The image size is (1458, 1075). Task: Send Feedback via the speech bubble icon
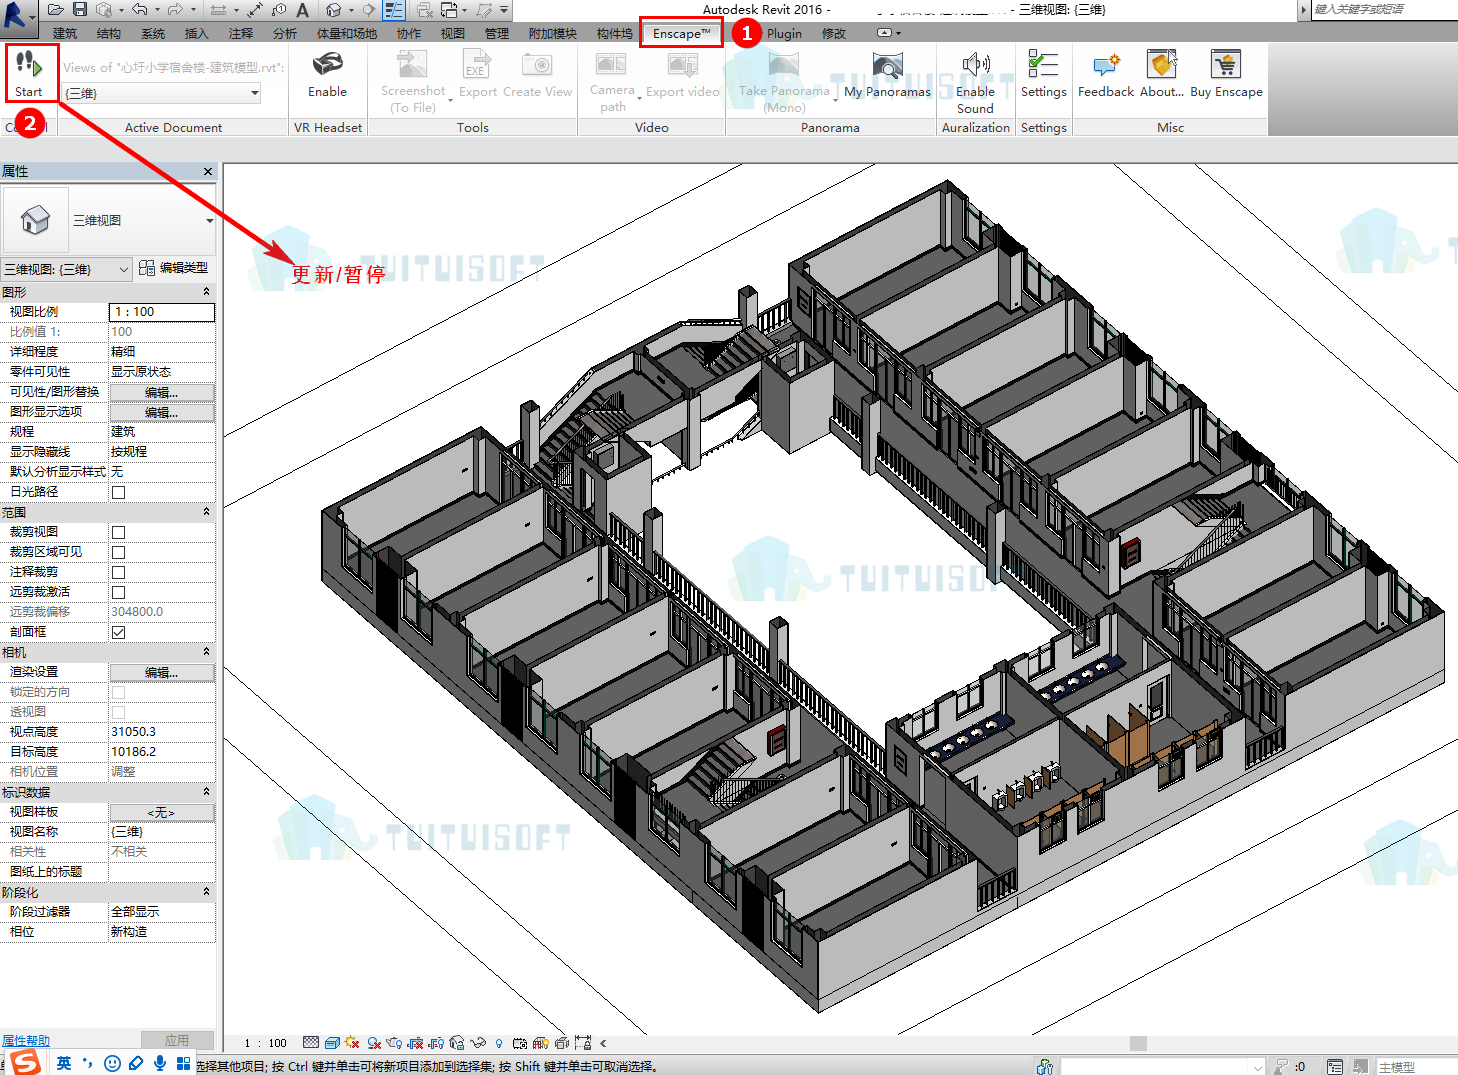click(1106, 66)
